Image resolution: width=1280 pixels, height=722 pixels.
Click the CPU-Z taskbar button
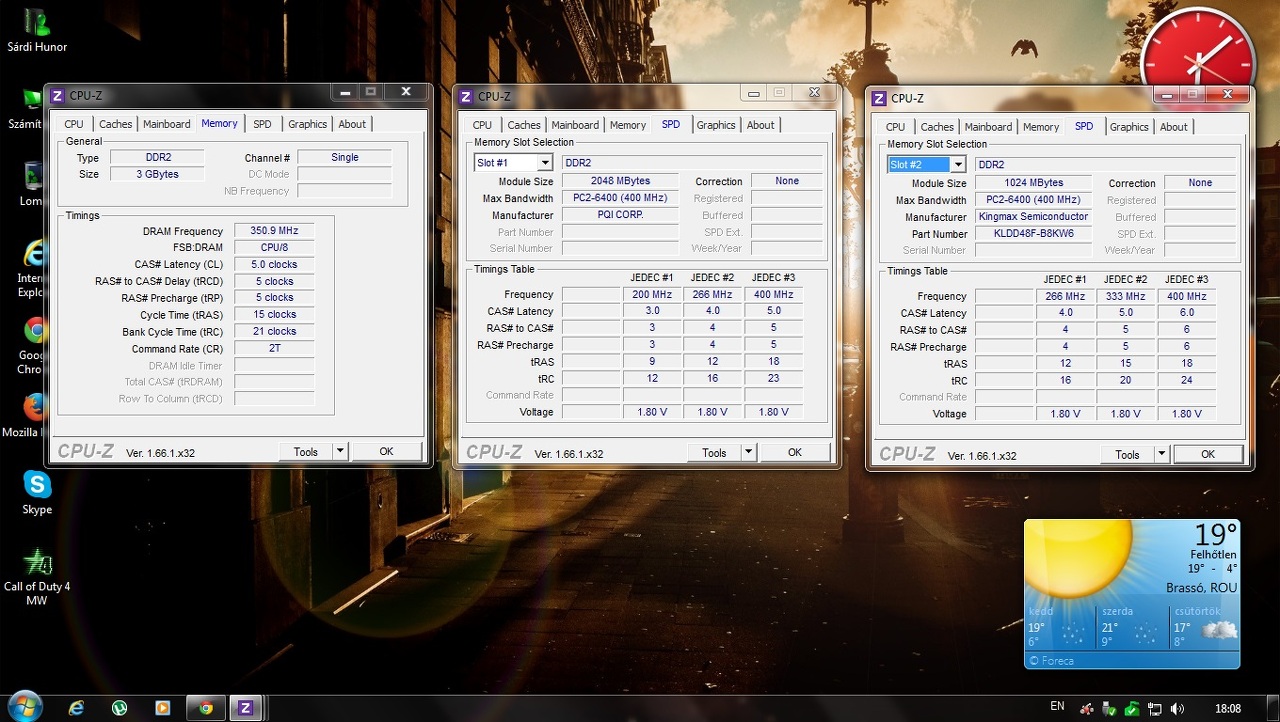[x=245, y=708]
